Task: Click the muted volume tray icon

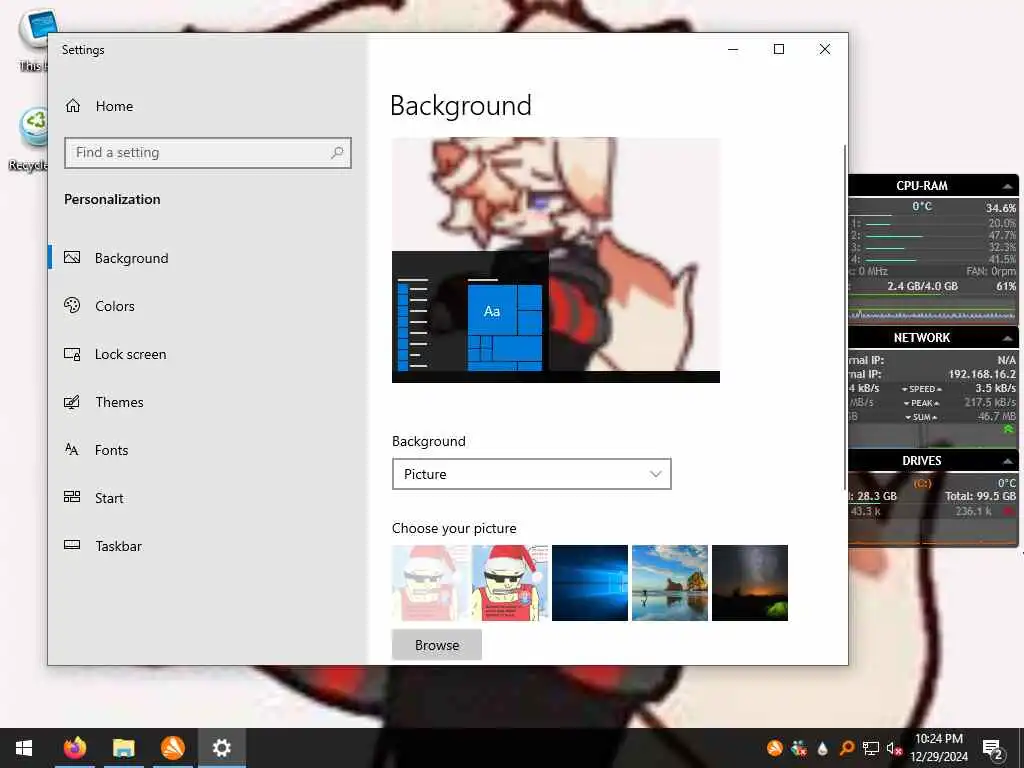Action: [x=893, y=748]
